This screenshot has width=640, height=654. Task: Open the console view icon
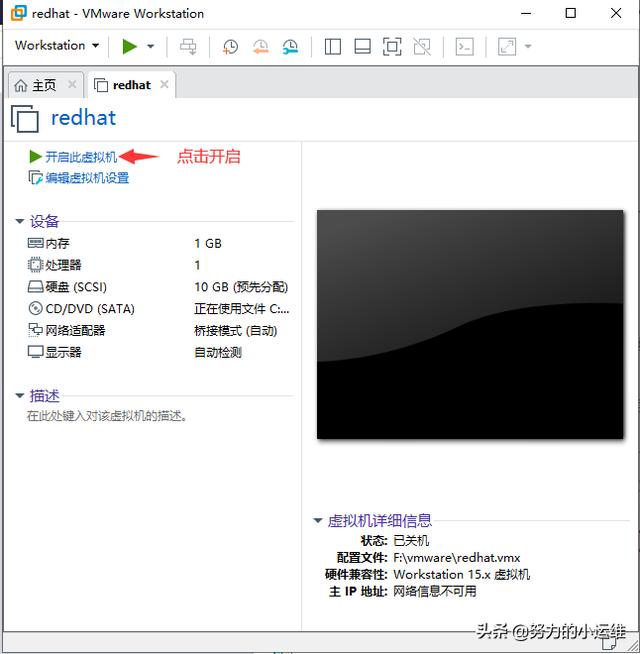click(x=464, y=46)
